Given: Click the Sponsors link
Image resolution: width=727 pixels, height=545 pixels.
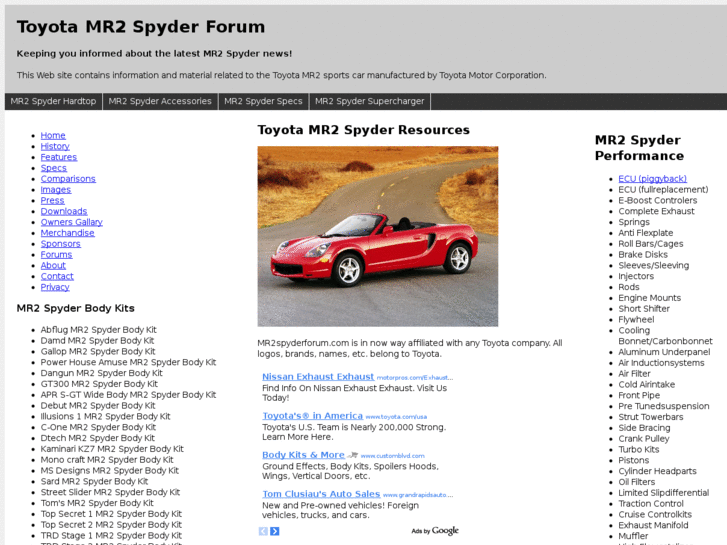Looking at the screenshot, I should (x=61, y=244).
